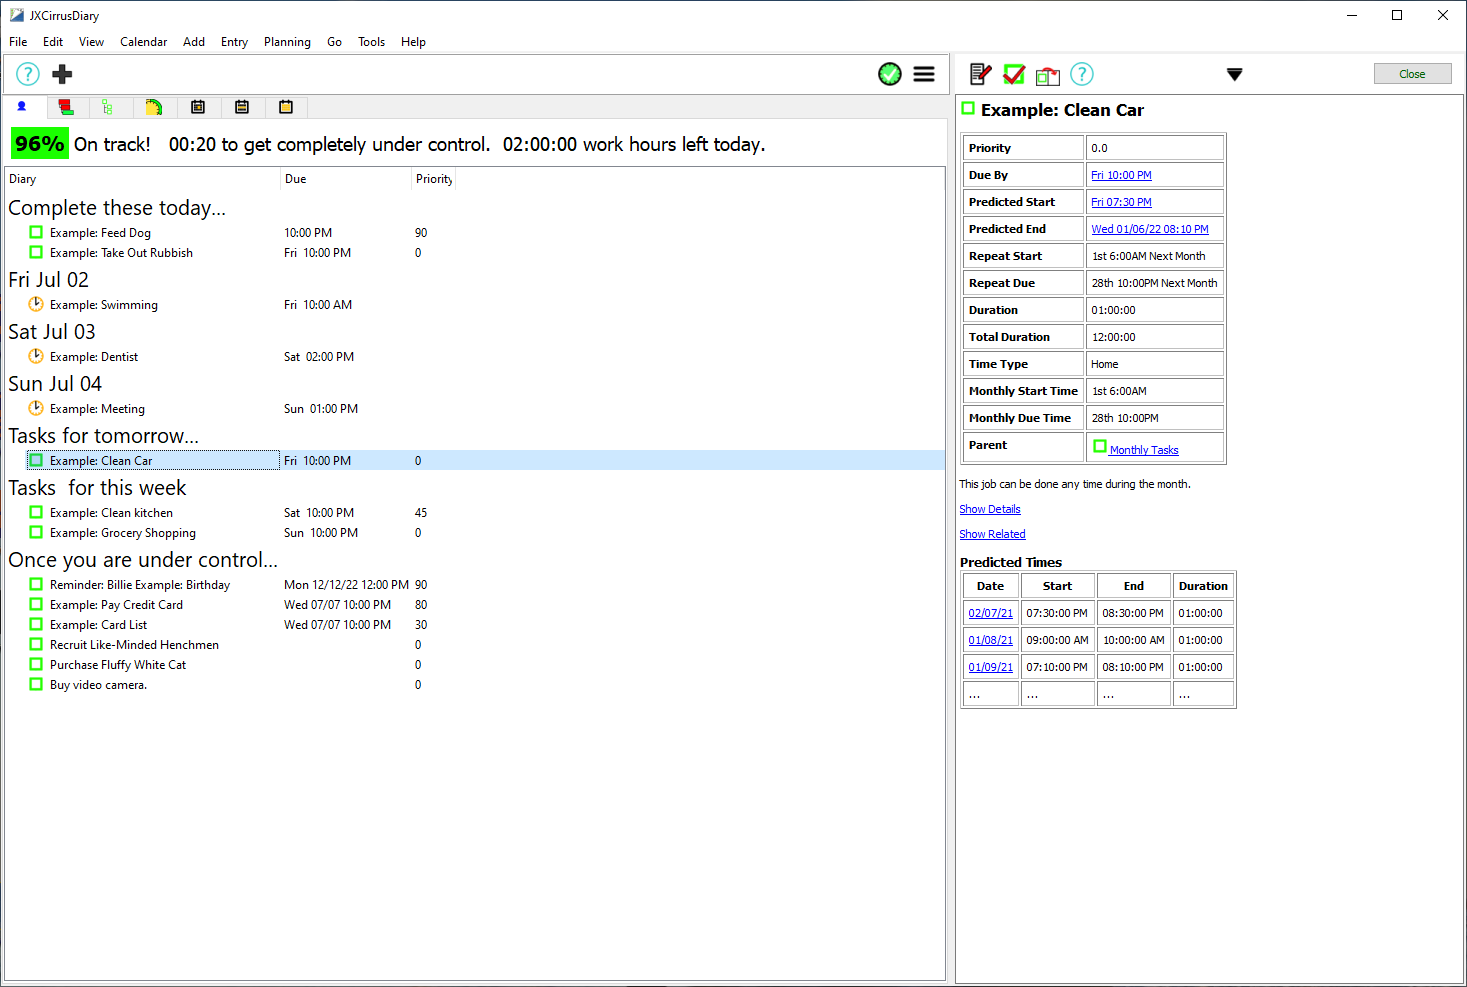Open the 02/07/21 predicted date link
This screenshot has height=987, width=1467.
[x=990, y=613]
